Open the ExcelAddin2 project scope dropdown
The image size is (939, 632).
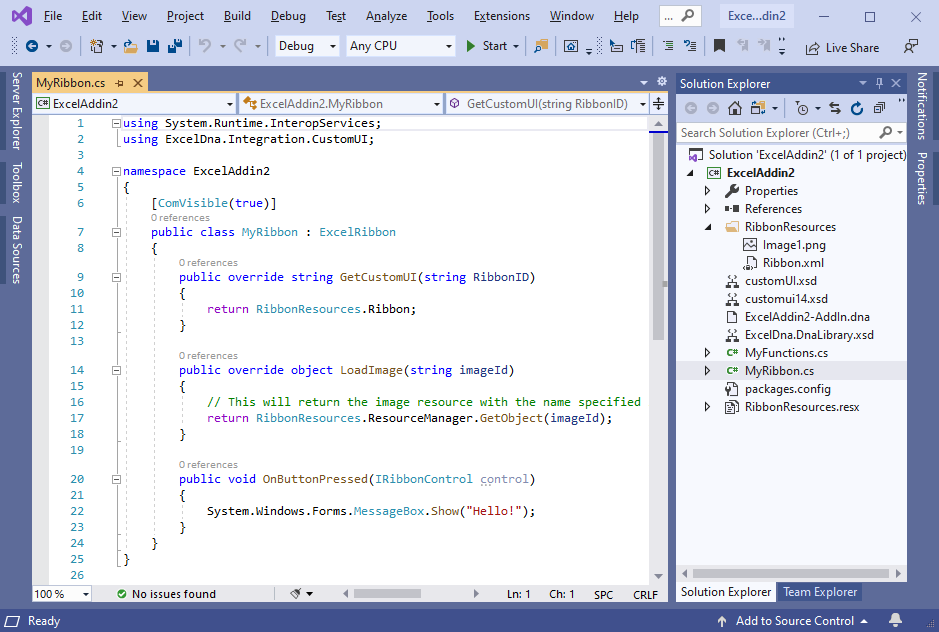pyautogui.click(x=135, y=104)
